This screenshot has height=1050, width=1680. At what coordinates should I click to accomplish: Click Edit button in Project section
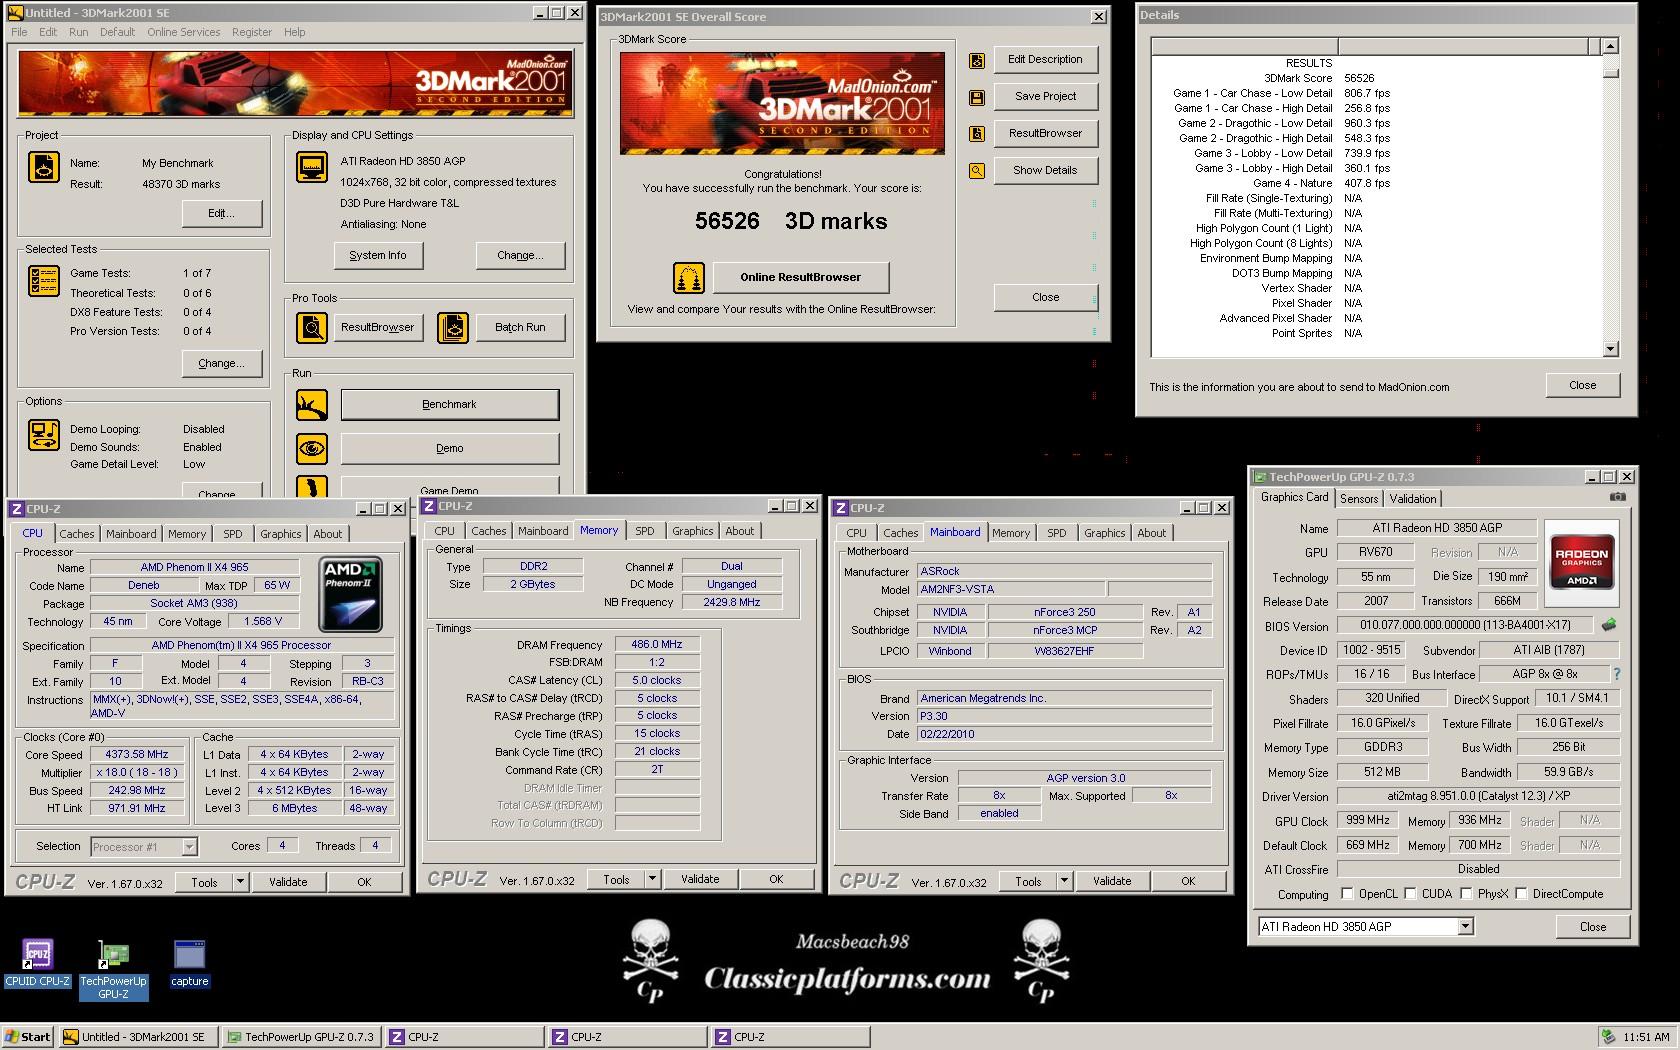coord(222,213)
